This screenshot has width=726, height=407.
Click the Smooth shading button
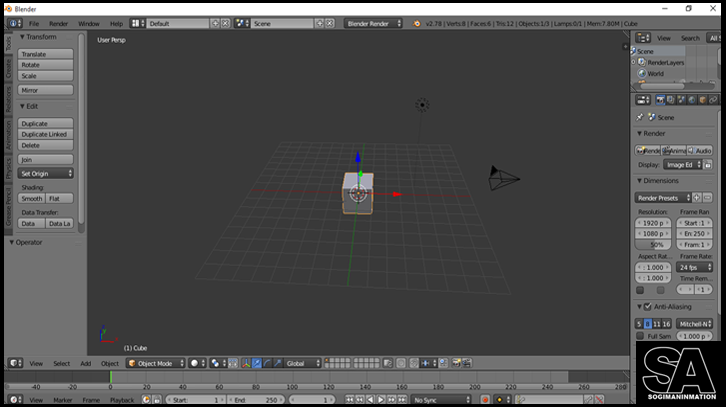click(x=31, y=199)
